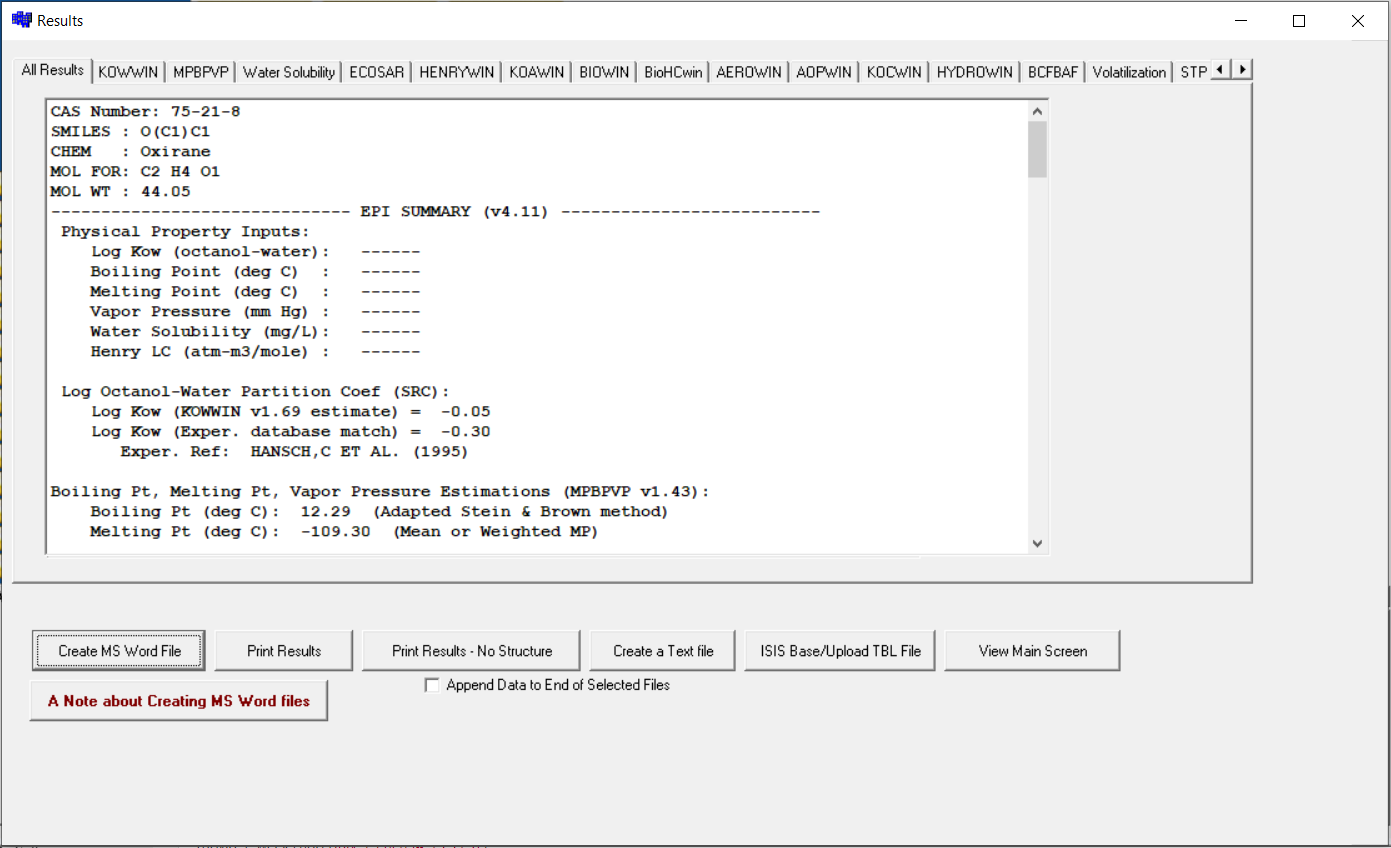
Task: Open the ECOSAR tab
Action: click(x=377, y=72)
